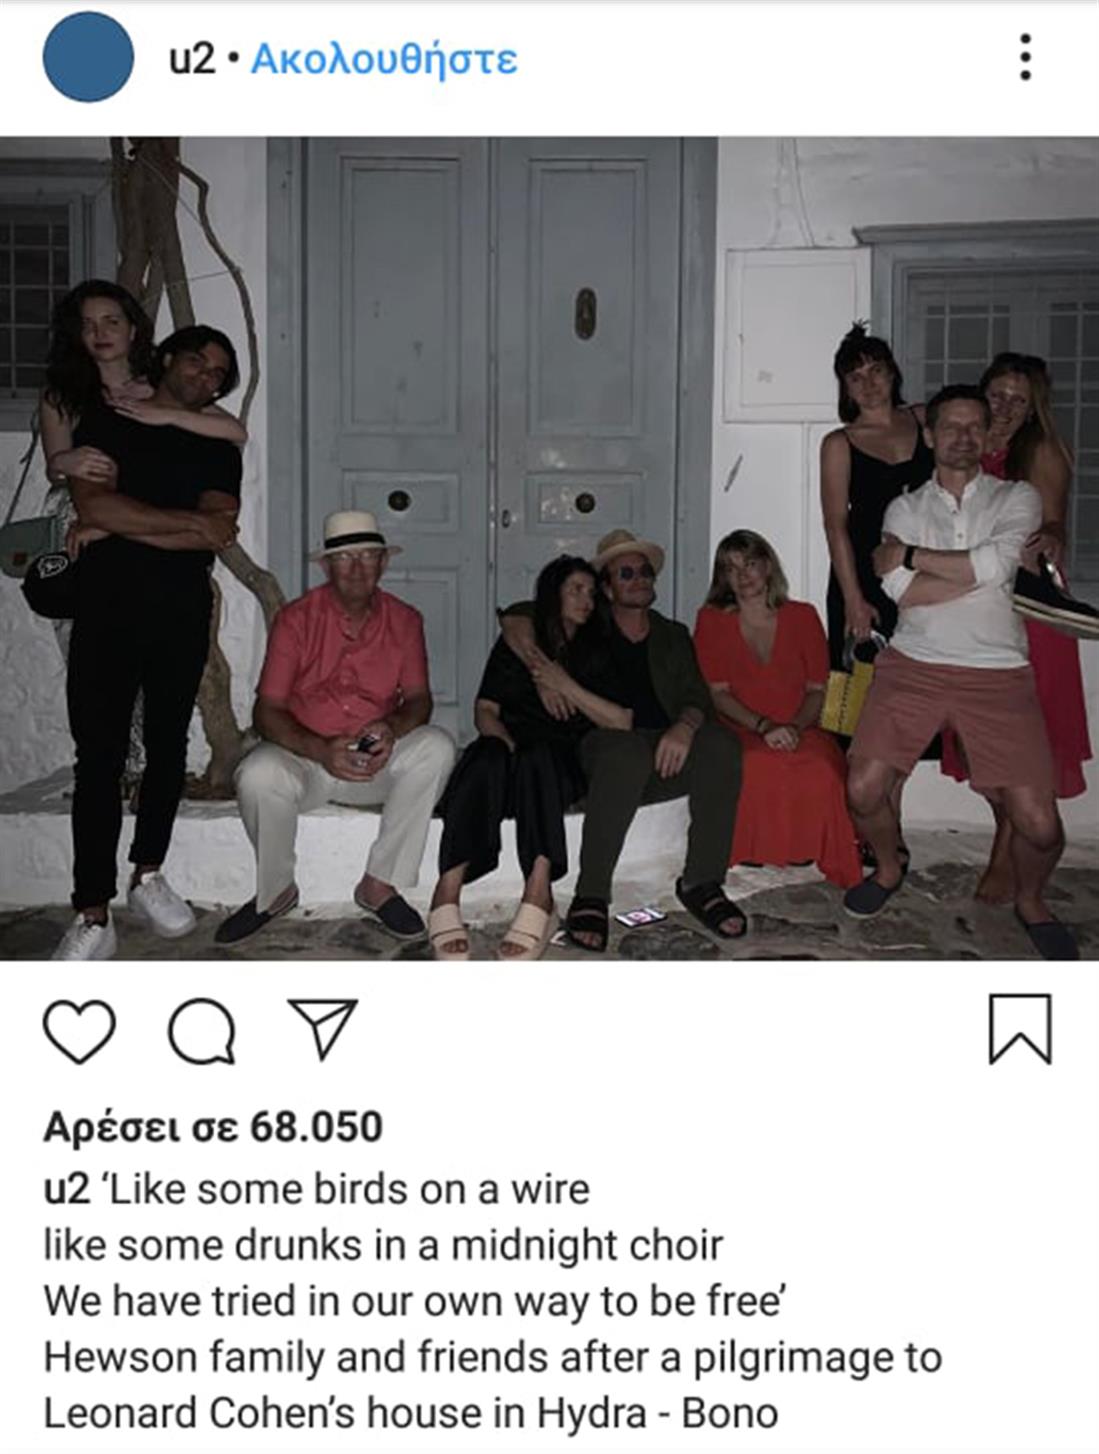This screenshot has height=1454, width=1099.
Task: Tap the group photo of the post
Action: [549, 548]
